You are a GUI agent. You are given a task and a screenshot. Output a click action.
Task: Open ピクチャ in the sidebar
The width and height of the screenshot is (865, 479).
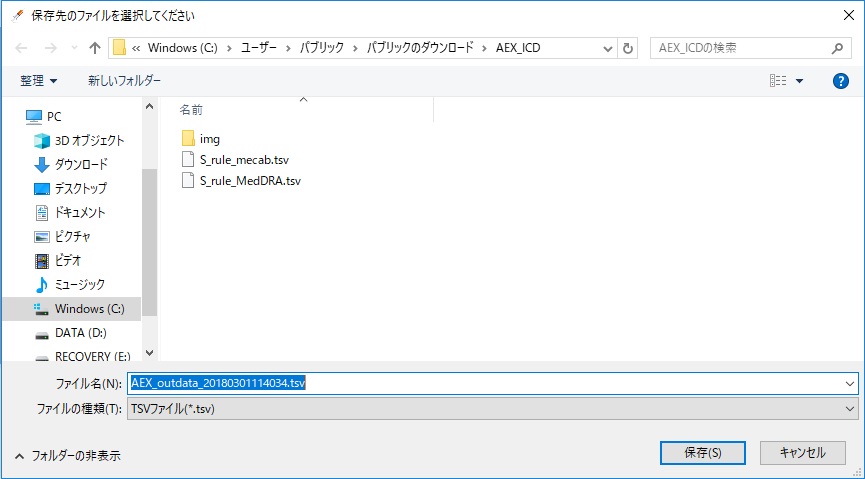[72, 237]
